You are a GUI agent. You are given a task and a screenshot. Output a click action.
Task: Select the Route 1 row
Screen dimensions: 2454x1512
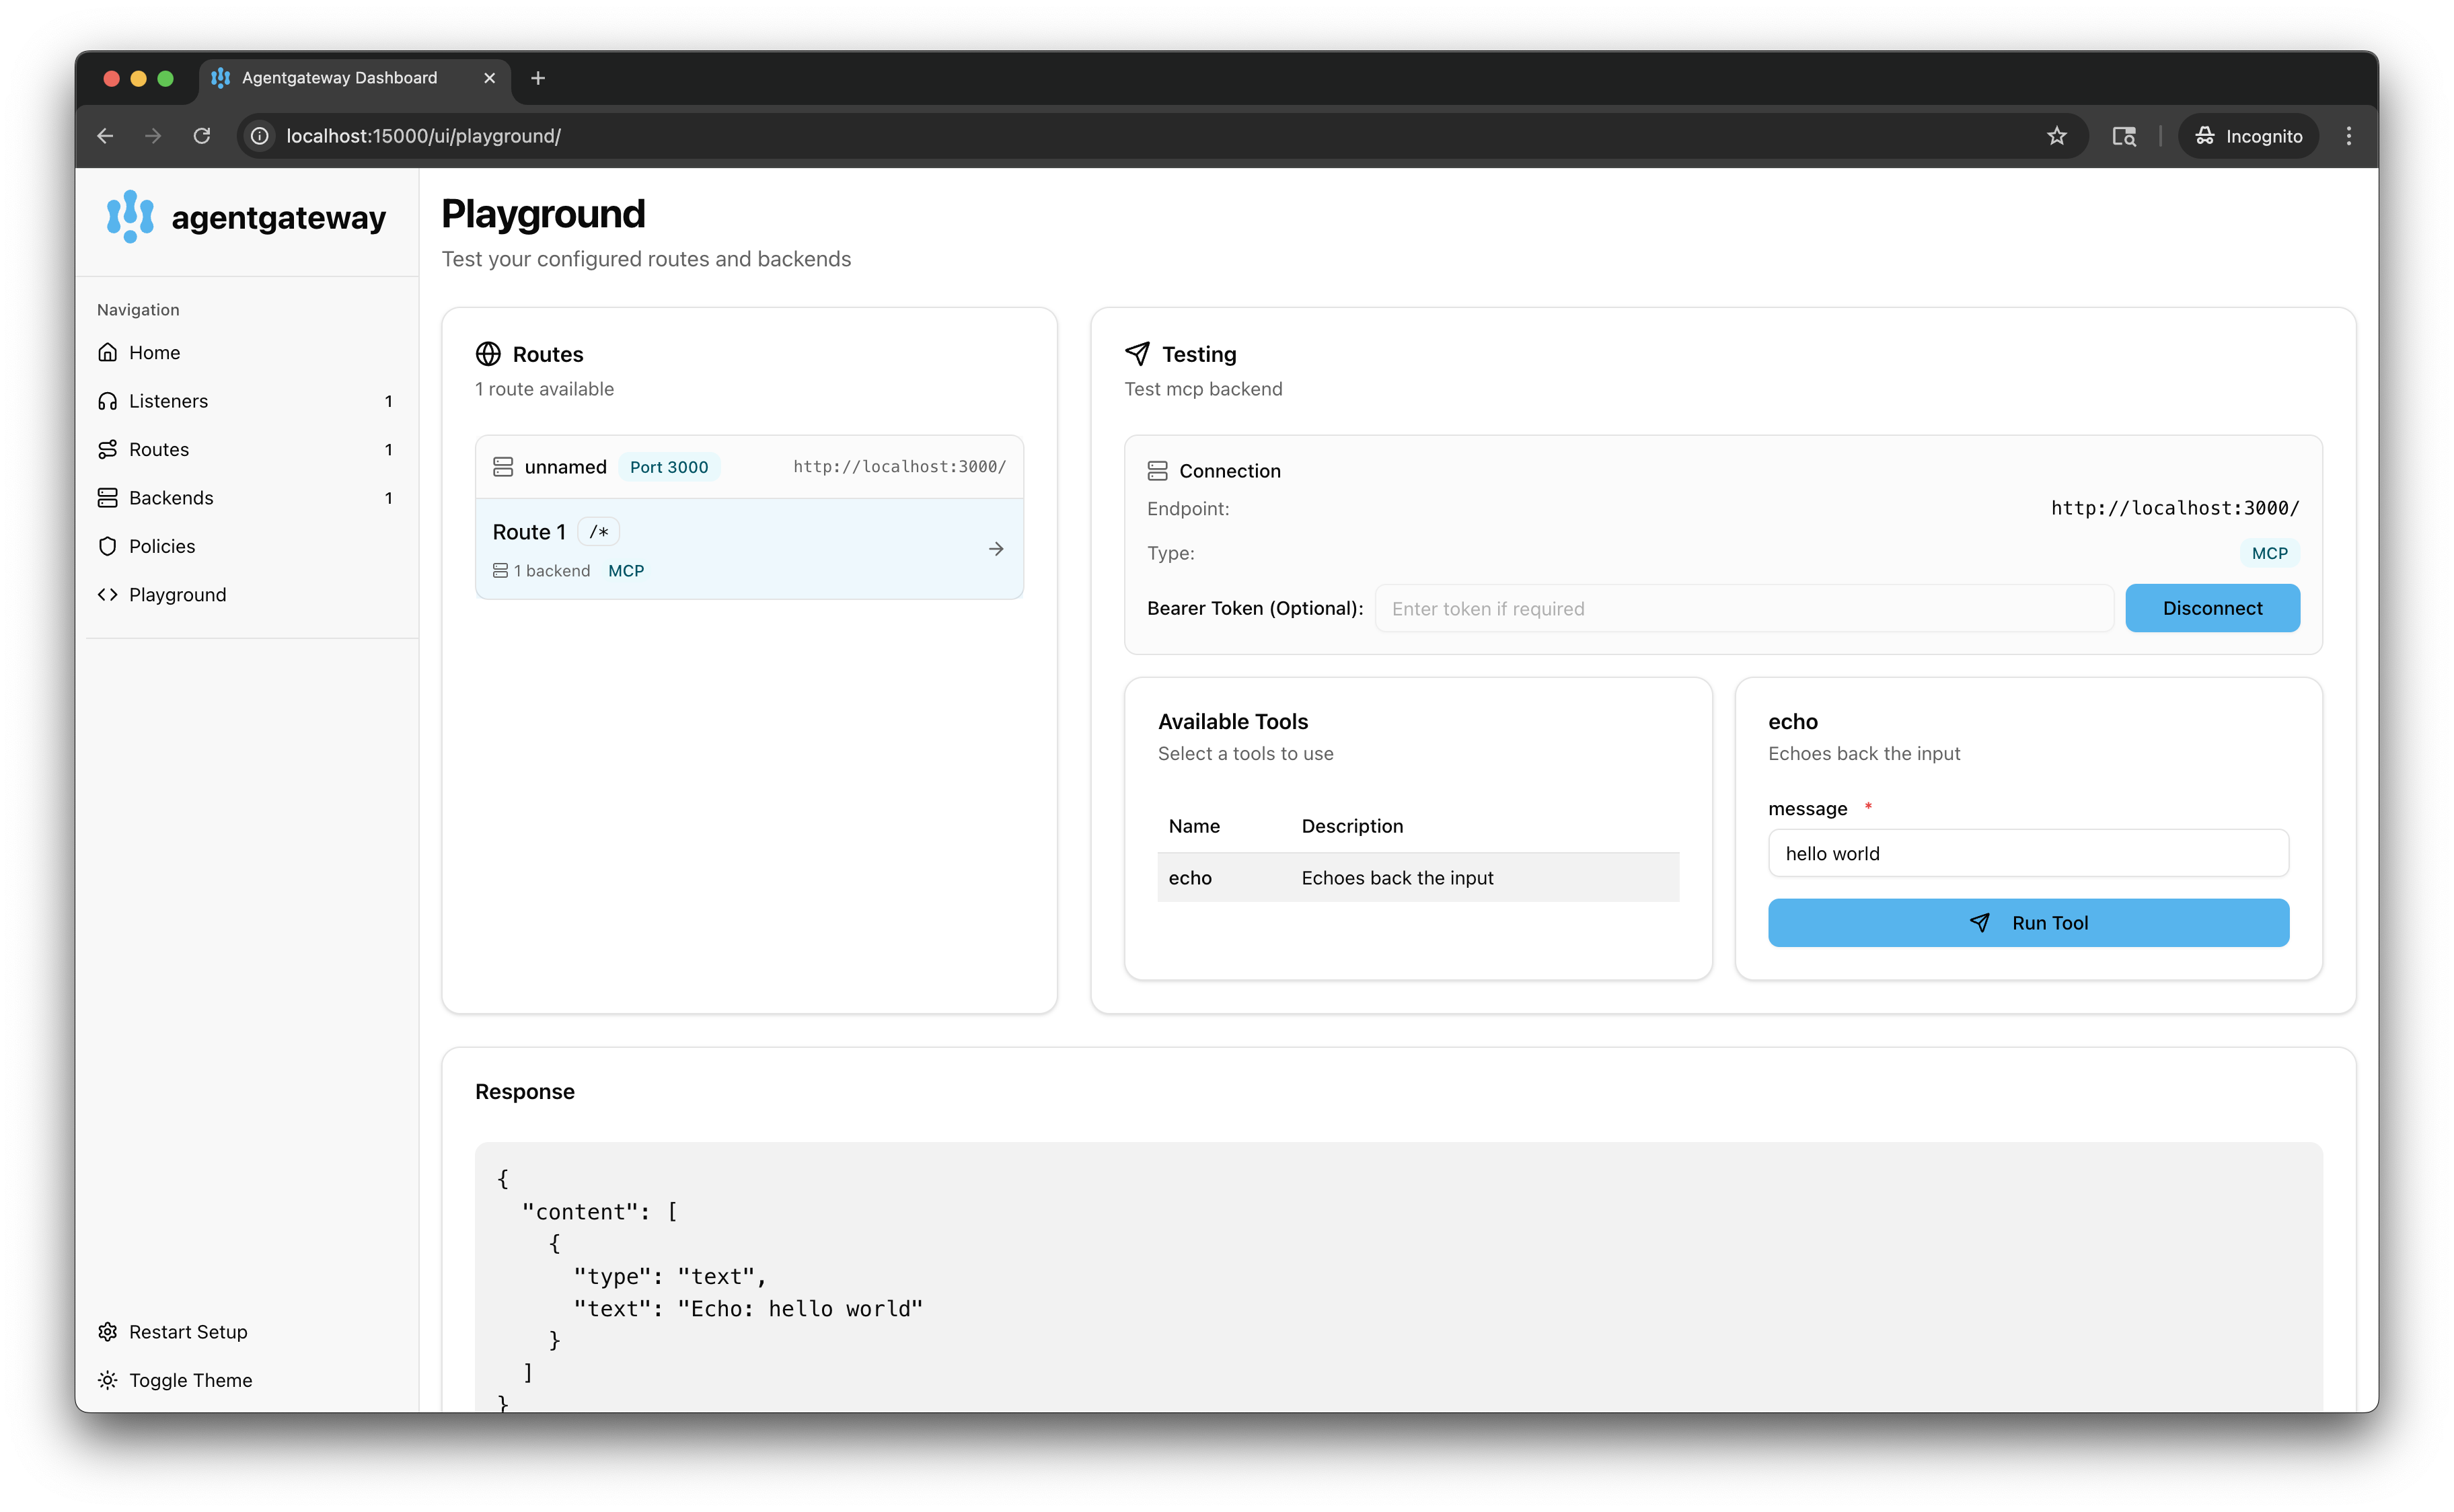tap(749, 549)
